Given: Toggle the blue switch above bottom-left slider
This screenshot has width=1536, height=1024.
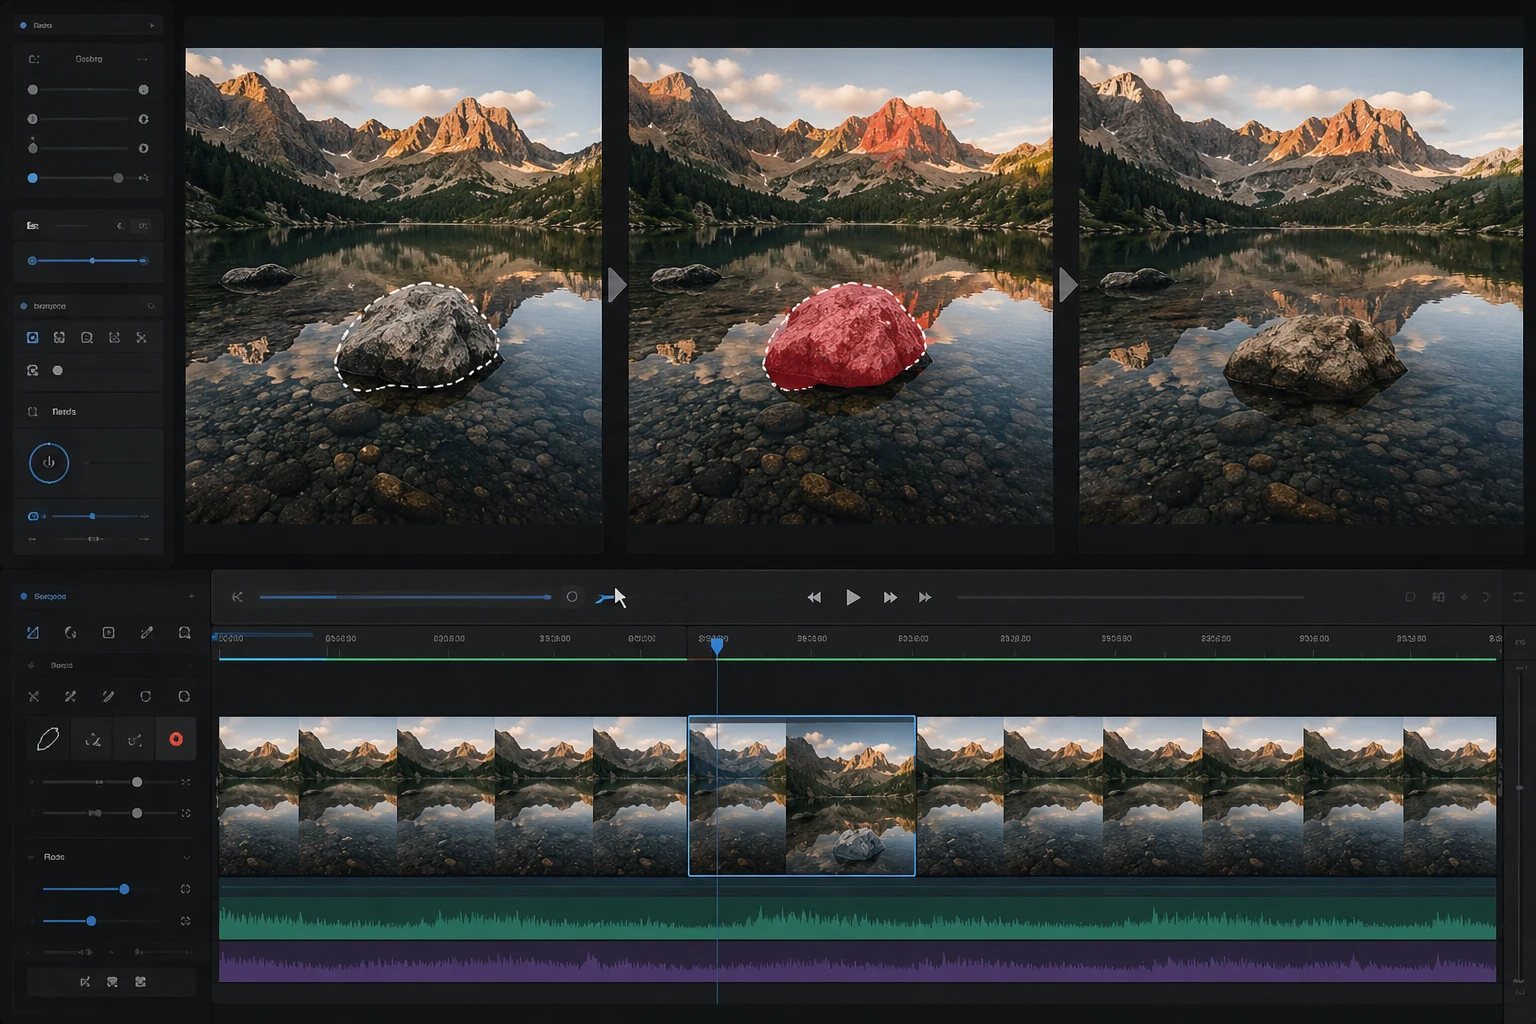Looking at the screenshot, I should (x=33, y=516).
